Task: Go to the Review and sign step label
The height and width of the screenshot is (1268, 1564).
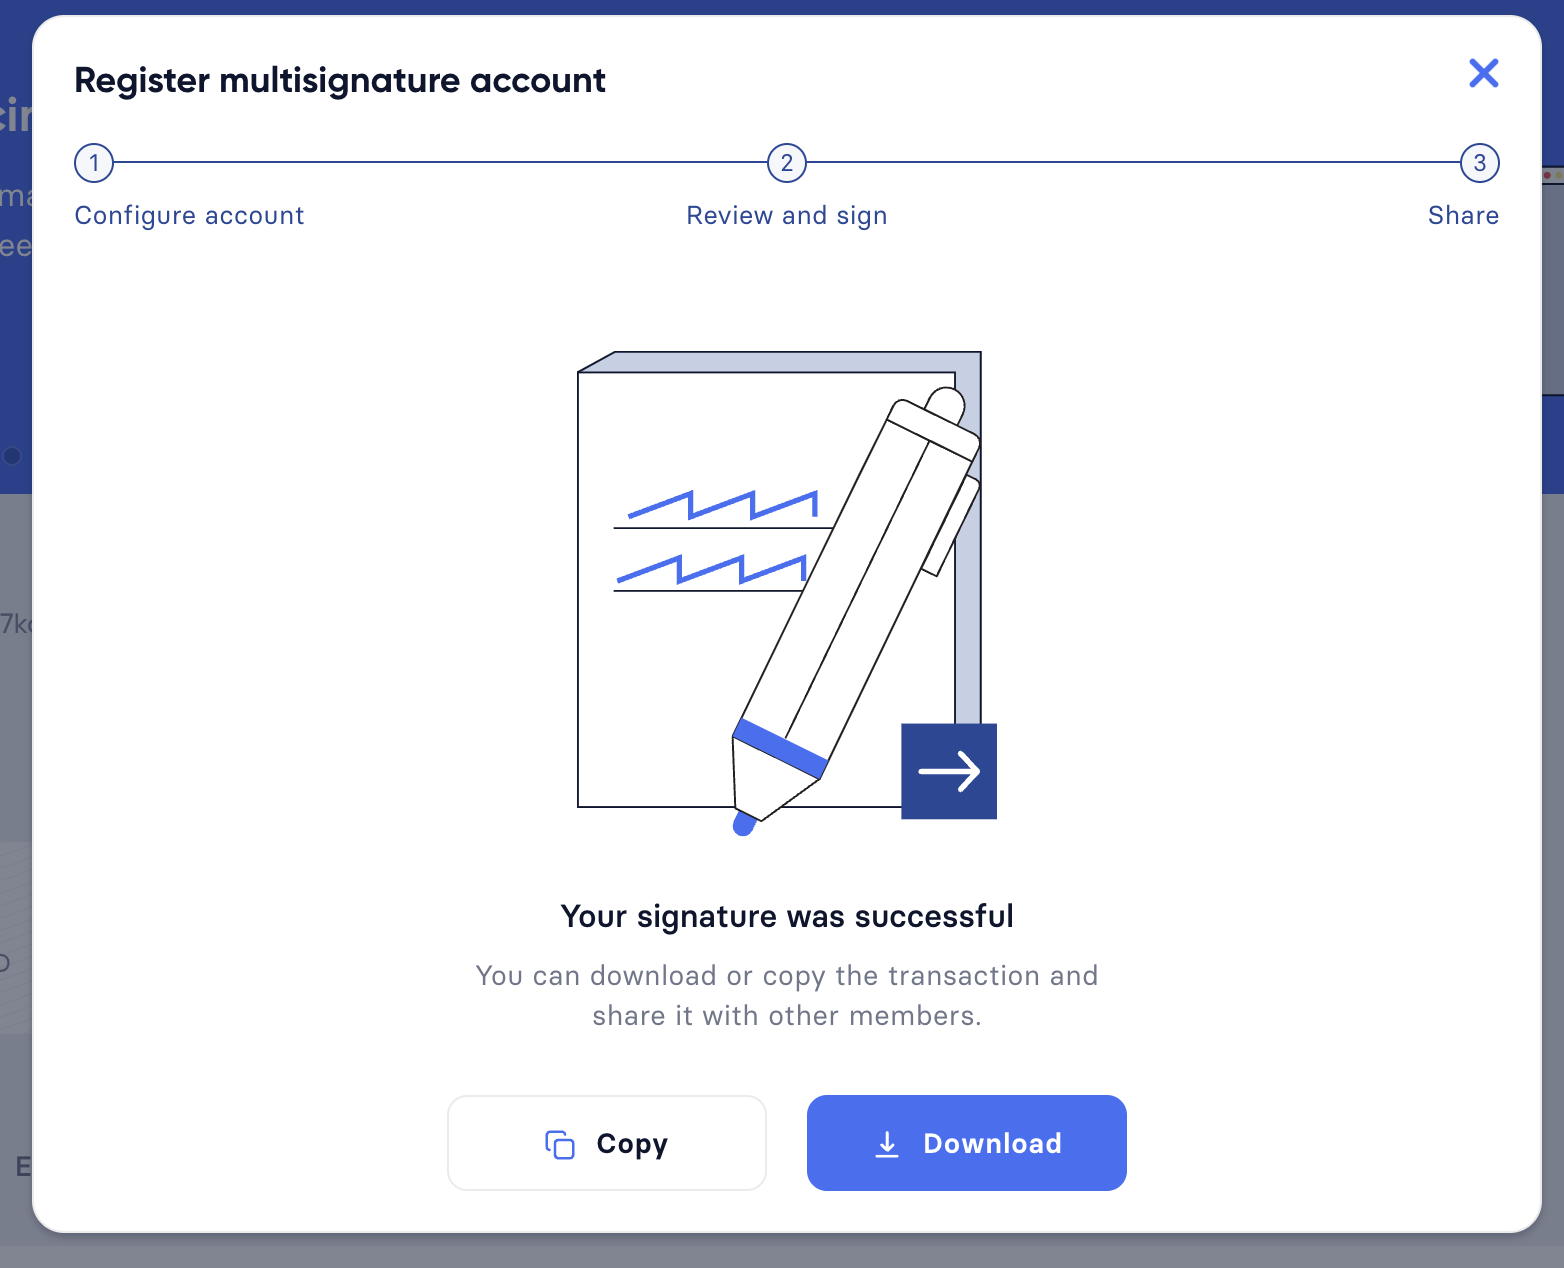Action: [787, 216]
